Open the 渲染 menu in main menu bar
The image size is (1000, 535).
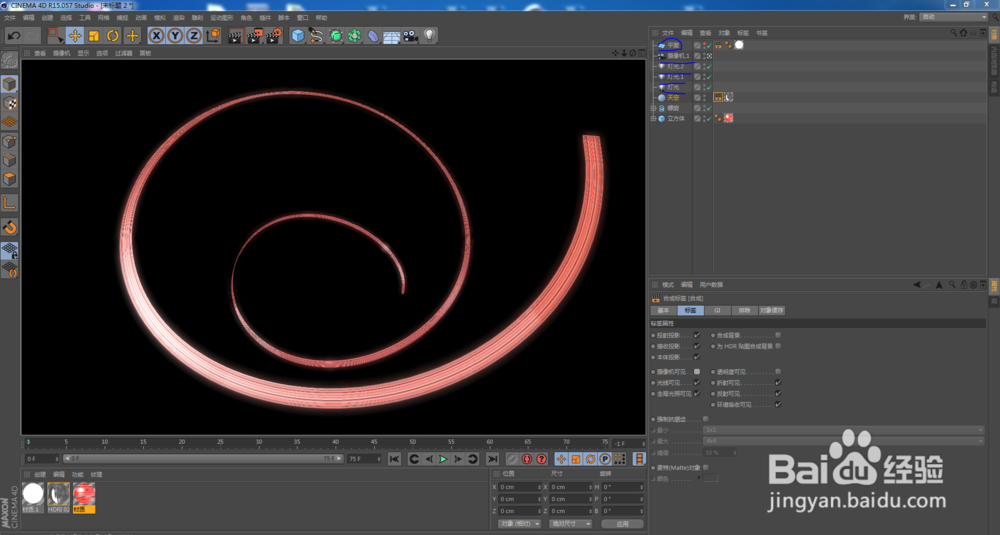tap(179, 18)
